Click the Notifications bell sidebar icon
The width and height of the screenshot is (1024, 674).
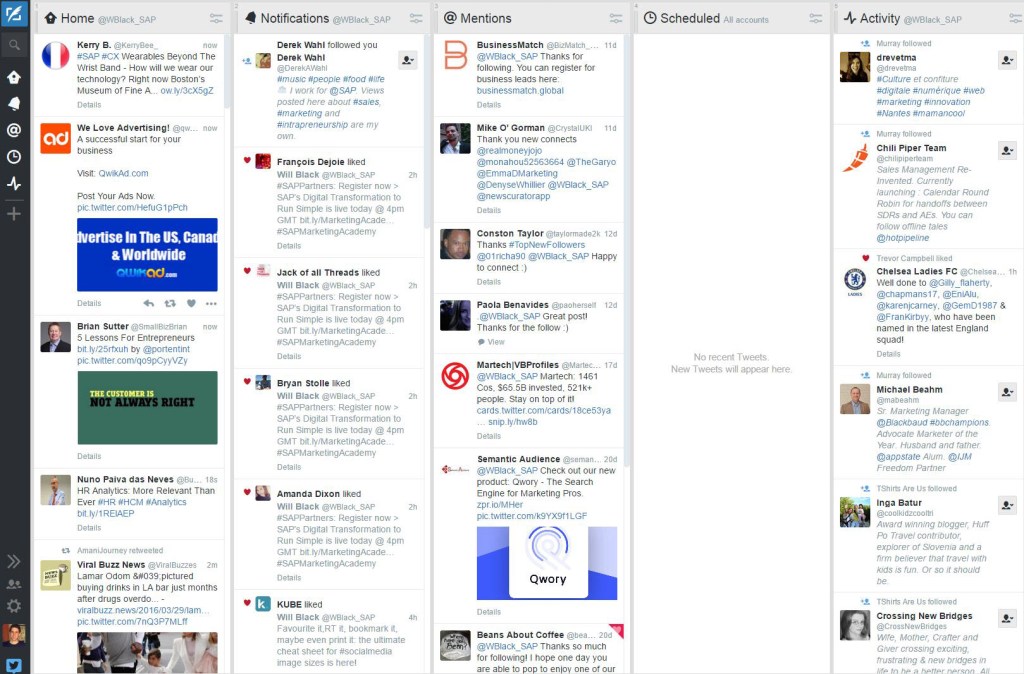click(x=14, y=103)
